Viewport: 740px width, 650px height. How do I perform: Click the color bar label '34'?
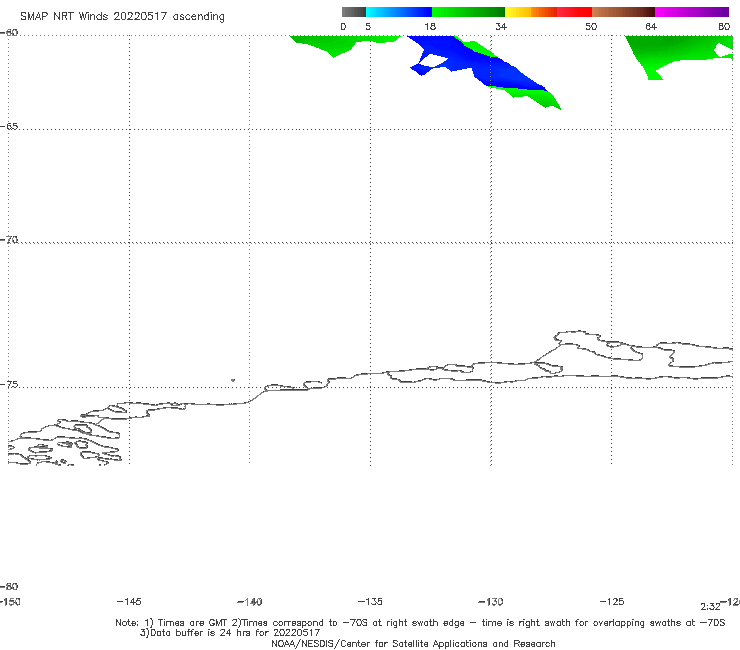coord(501,26)
